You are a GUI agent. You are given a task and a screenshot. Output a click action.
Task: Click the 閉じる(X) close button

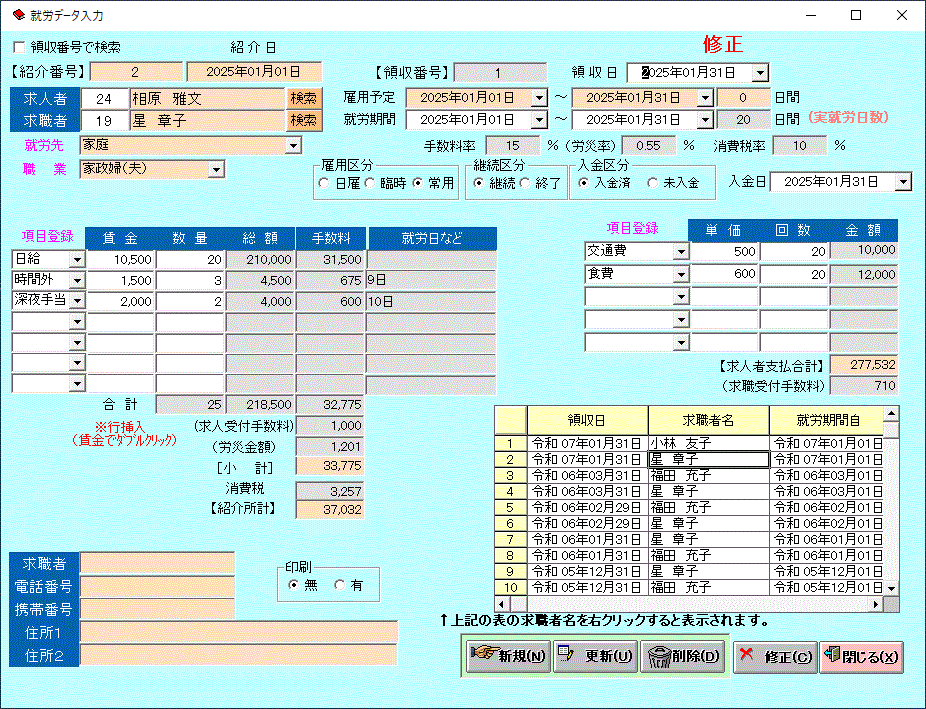coord(862,657)
